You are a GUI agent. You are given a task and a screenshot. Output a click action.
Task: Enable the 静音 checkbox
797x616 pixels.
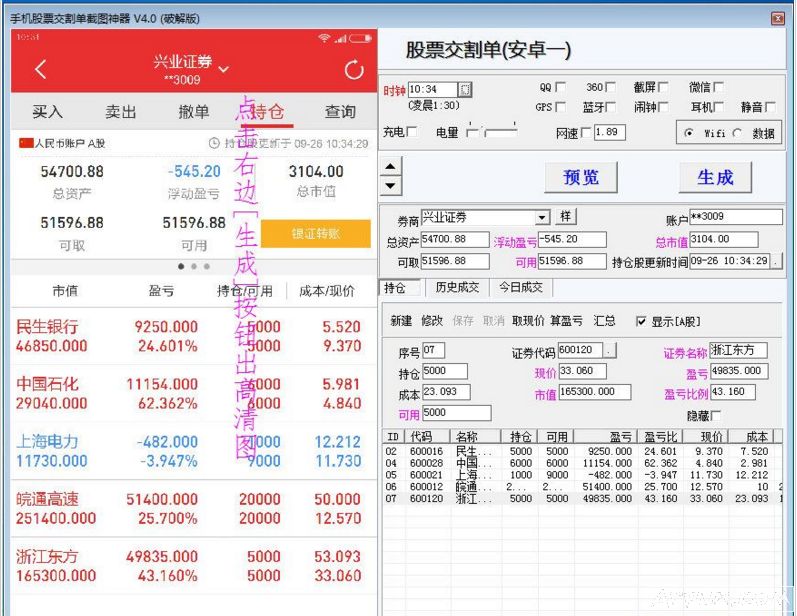(x=770, y=107)
